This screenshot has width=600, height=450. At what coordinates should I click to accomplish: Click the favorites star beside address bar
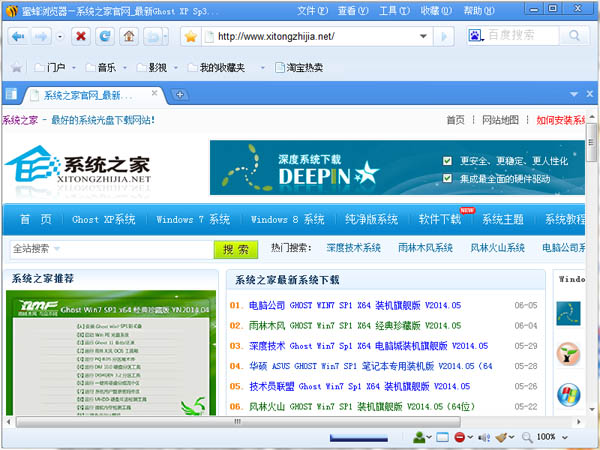click(190, 37)
